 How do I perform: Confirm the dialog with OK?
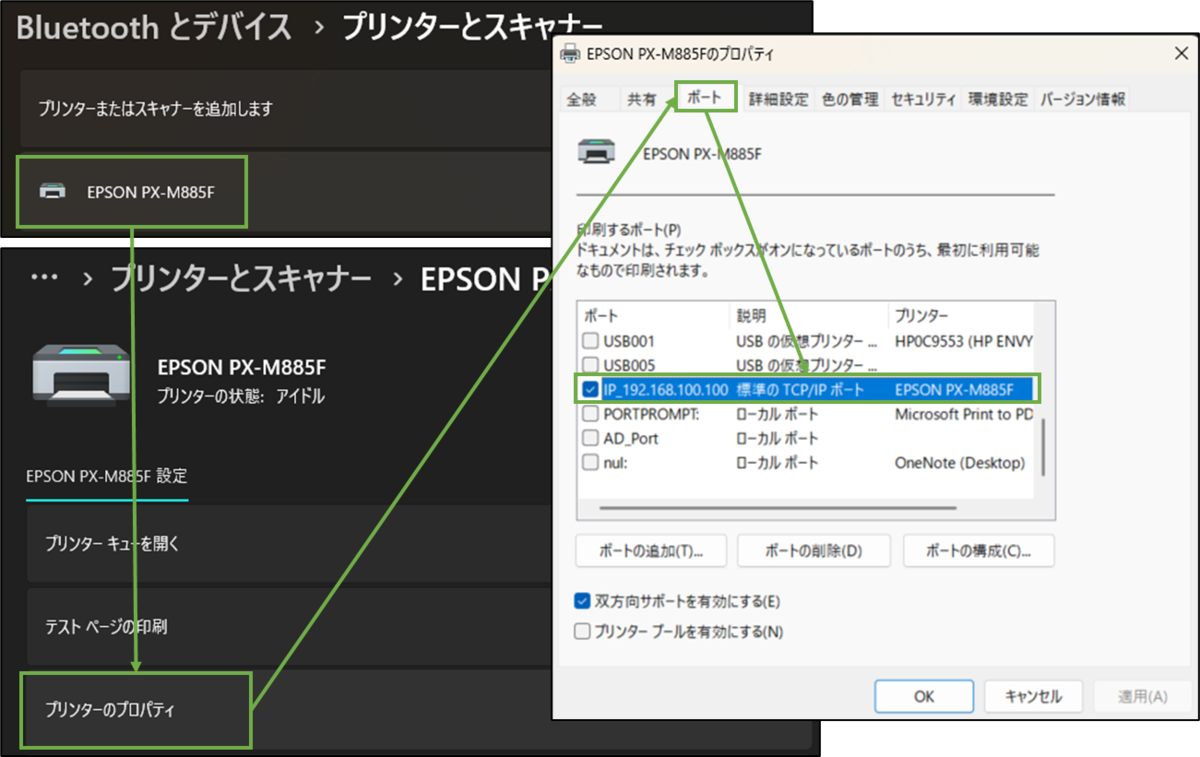(x=924, y=696)
